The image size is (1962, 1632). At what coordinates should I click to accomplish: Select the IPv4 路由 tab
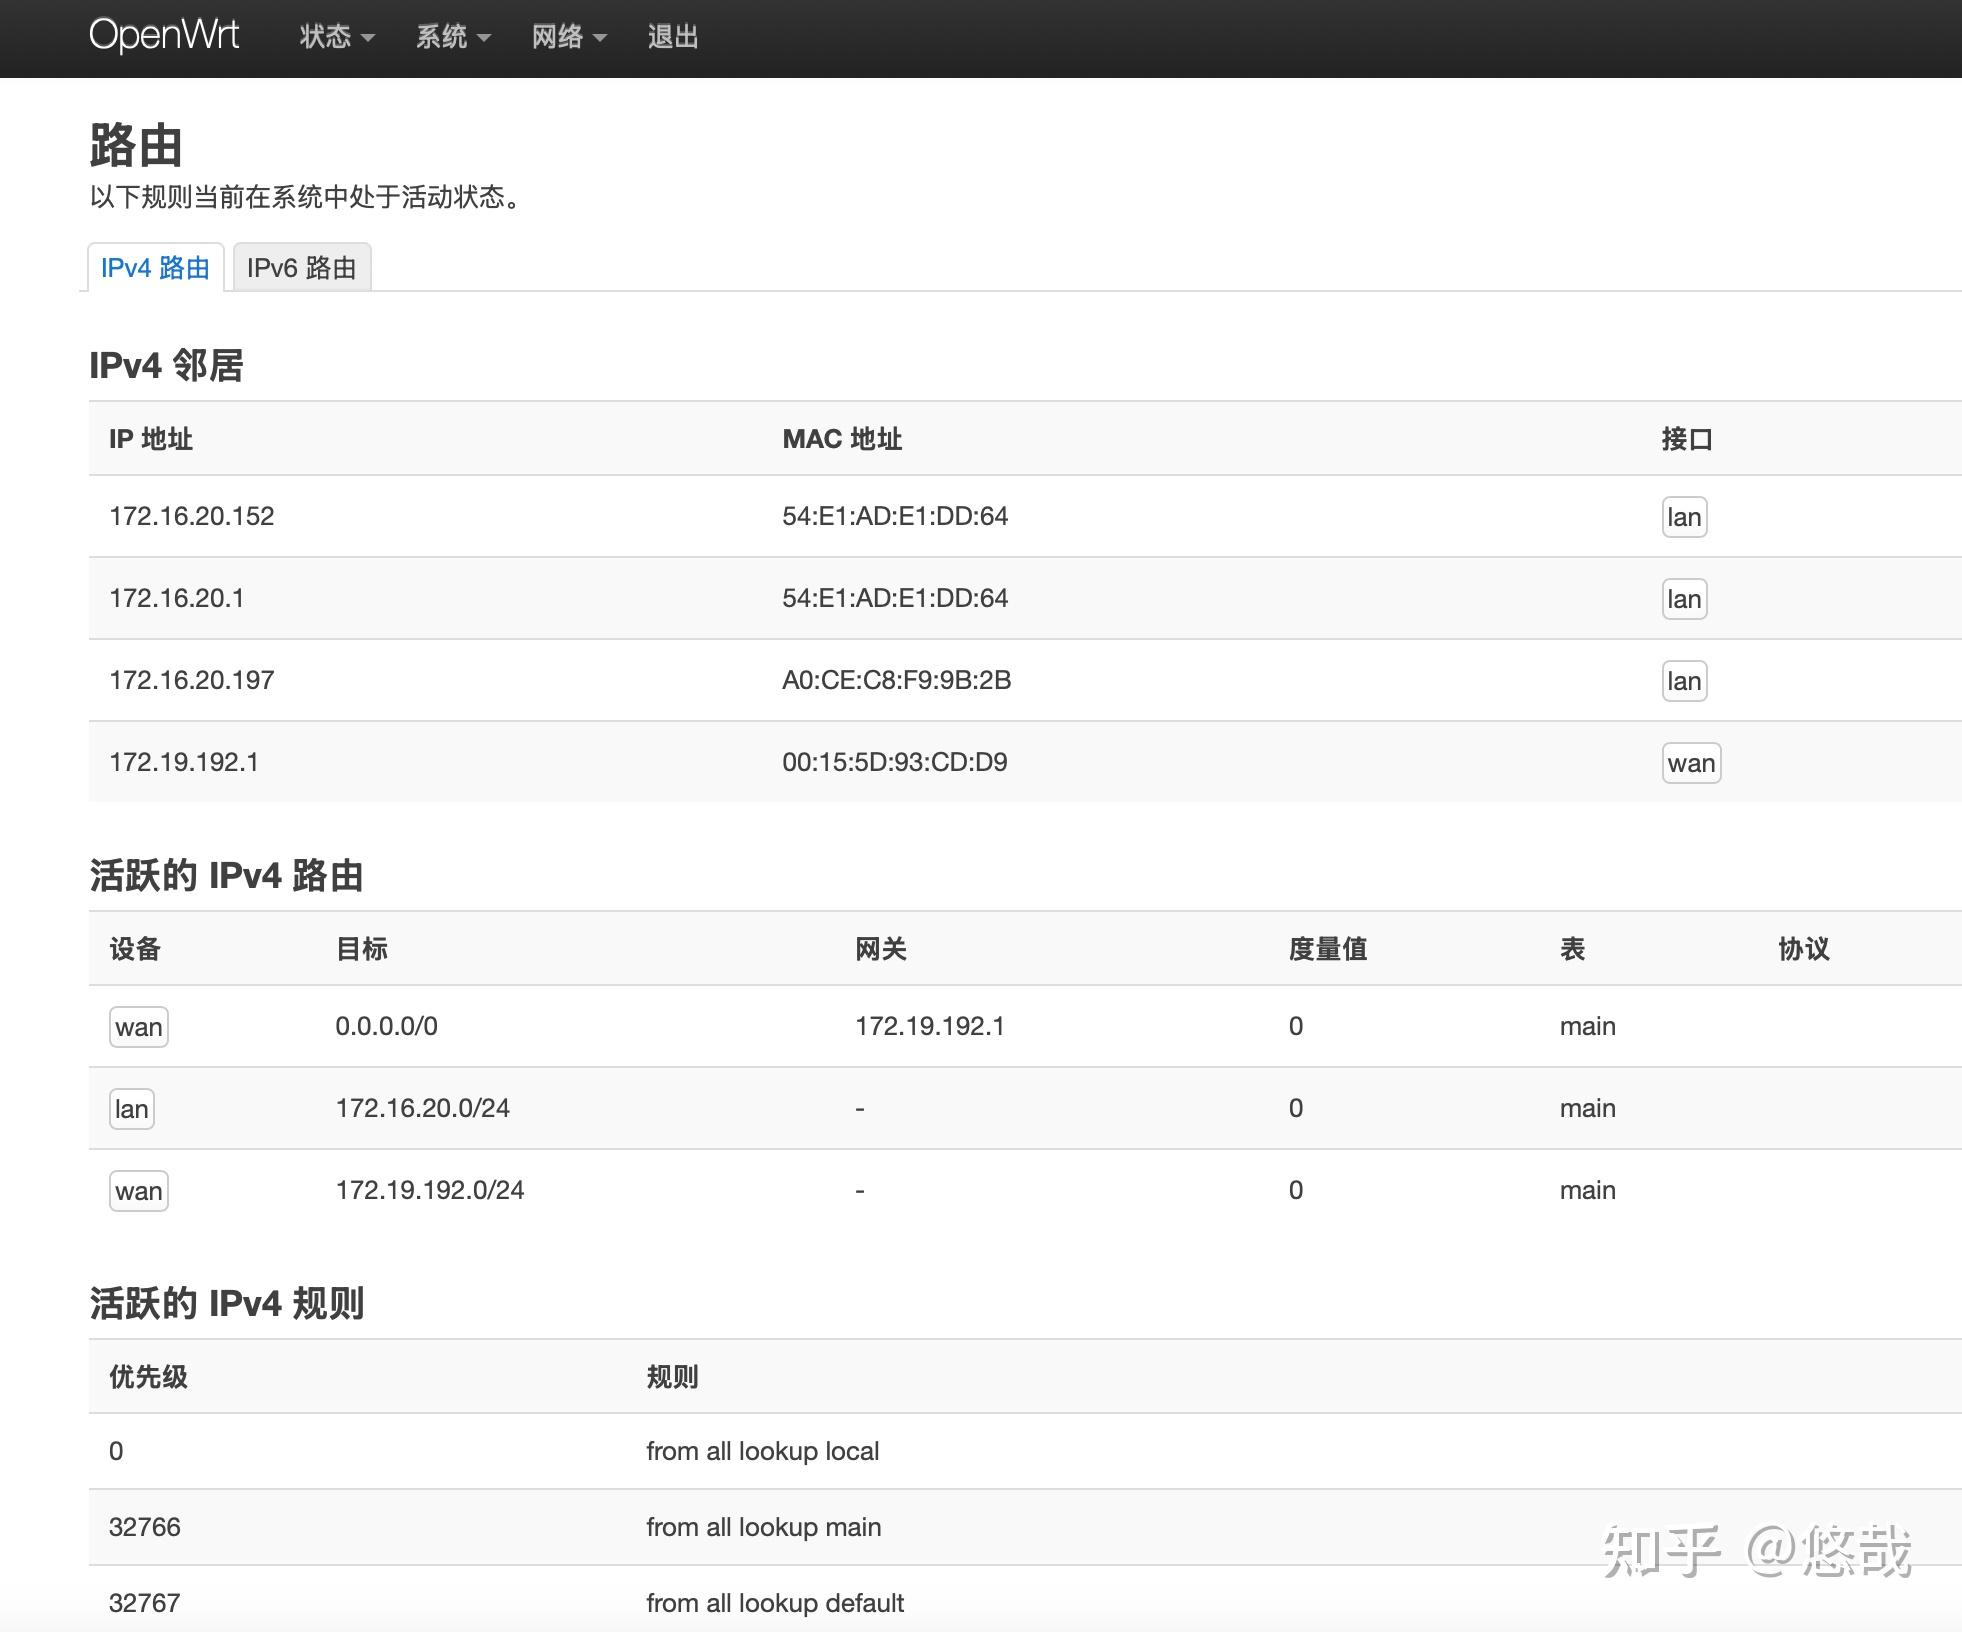[x=155, y=266]
